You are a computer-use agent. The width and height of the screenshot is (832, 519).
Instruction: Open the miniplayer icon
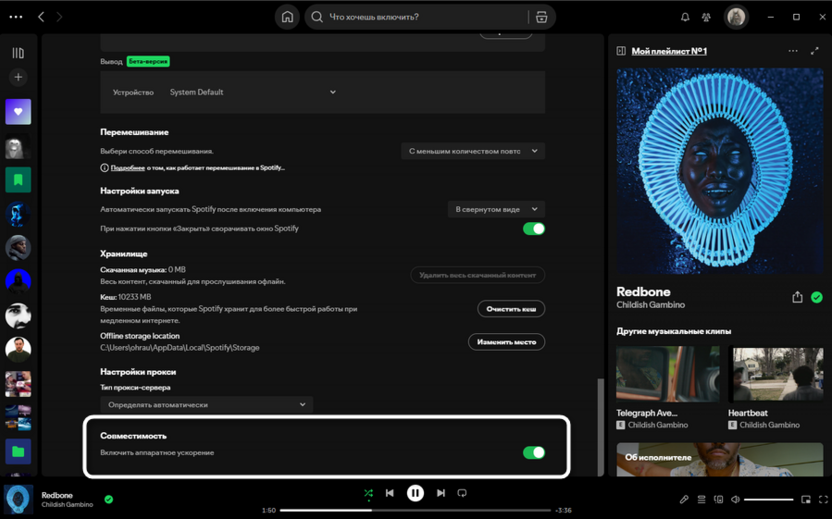(x=805, y=499)
